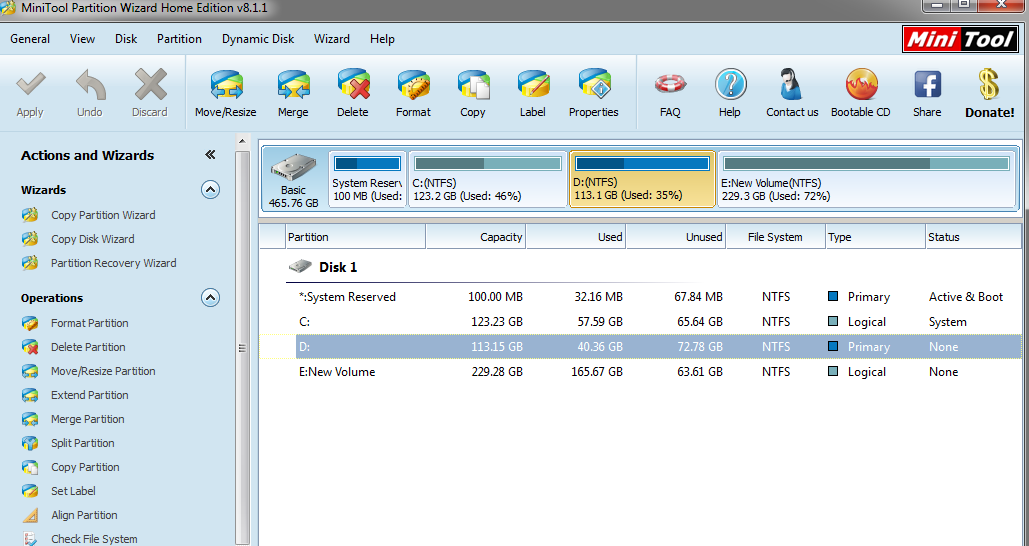Click the Copy toolbar icon
Viewport: 1029px width, 546px height.
(473, 85)
